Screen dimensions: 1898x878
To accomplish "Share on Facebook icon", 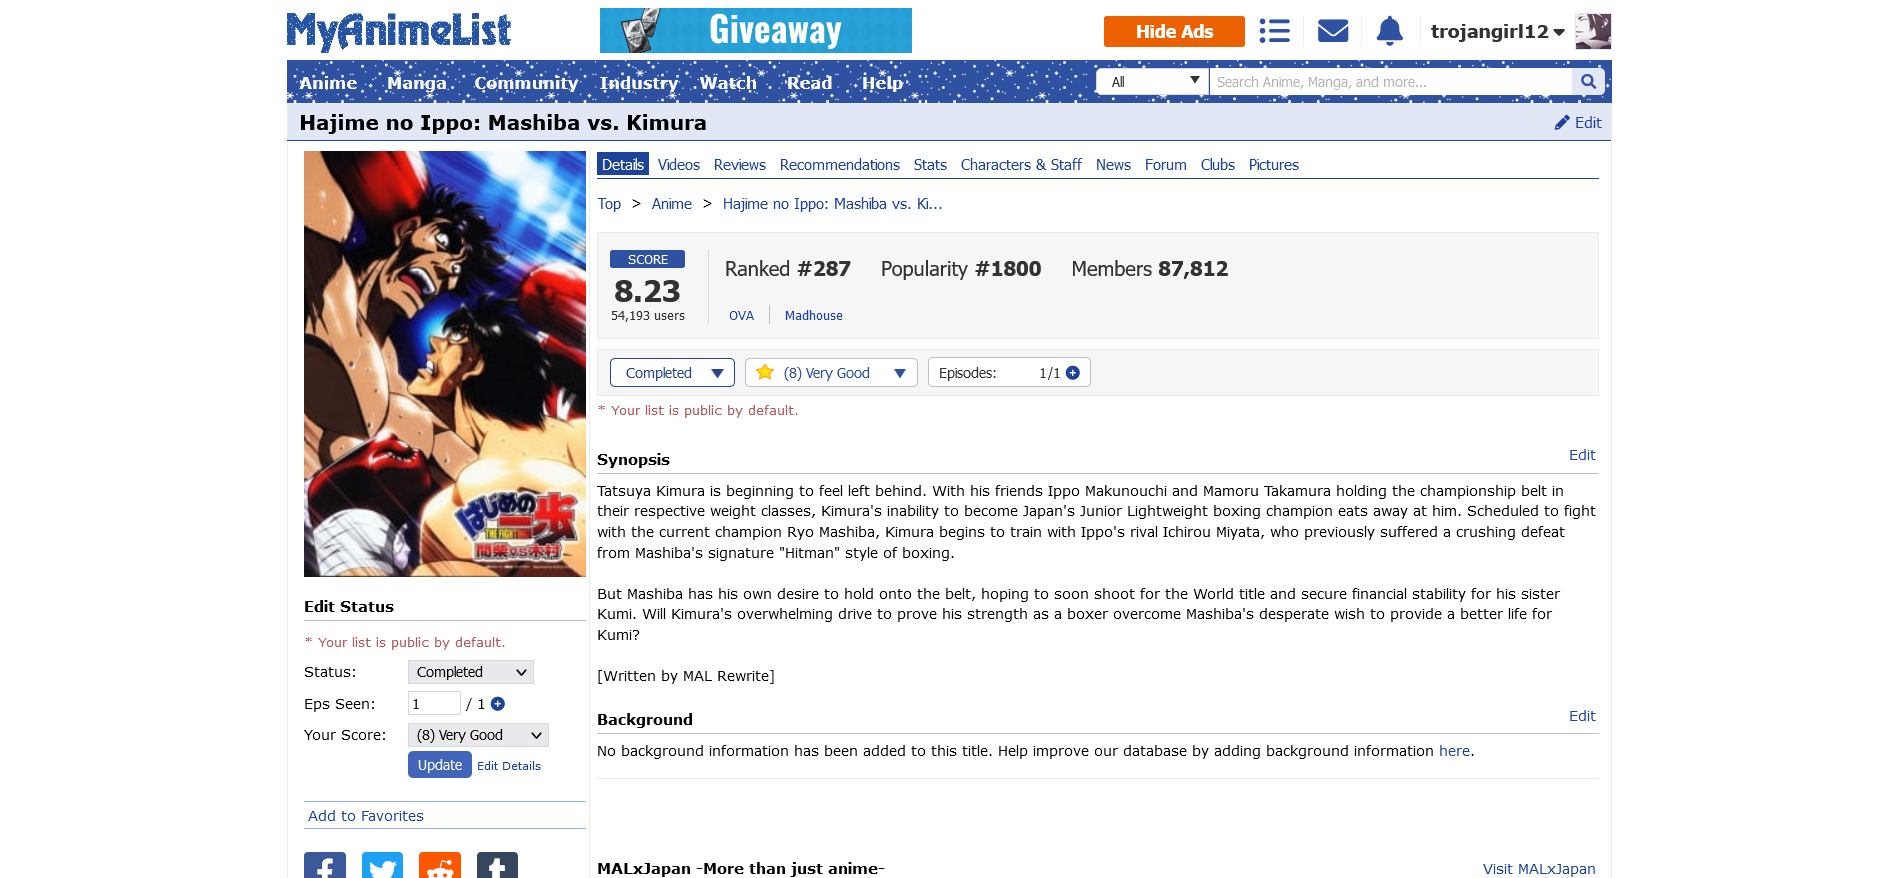I will [x=325, y=866].
